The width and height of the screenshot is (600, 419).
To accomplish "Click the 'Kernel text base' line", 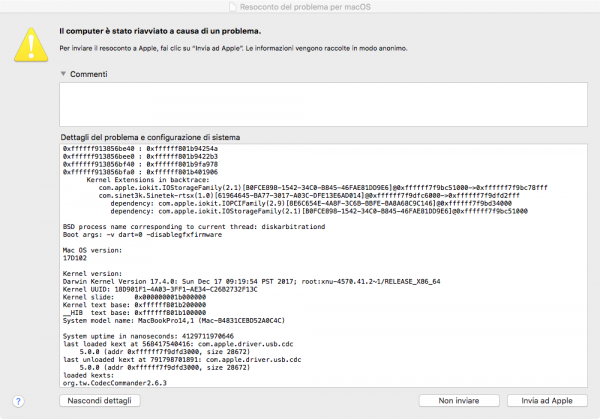I will pos(134,305).
